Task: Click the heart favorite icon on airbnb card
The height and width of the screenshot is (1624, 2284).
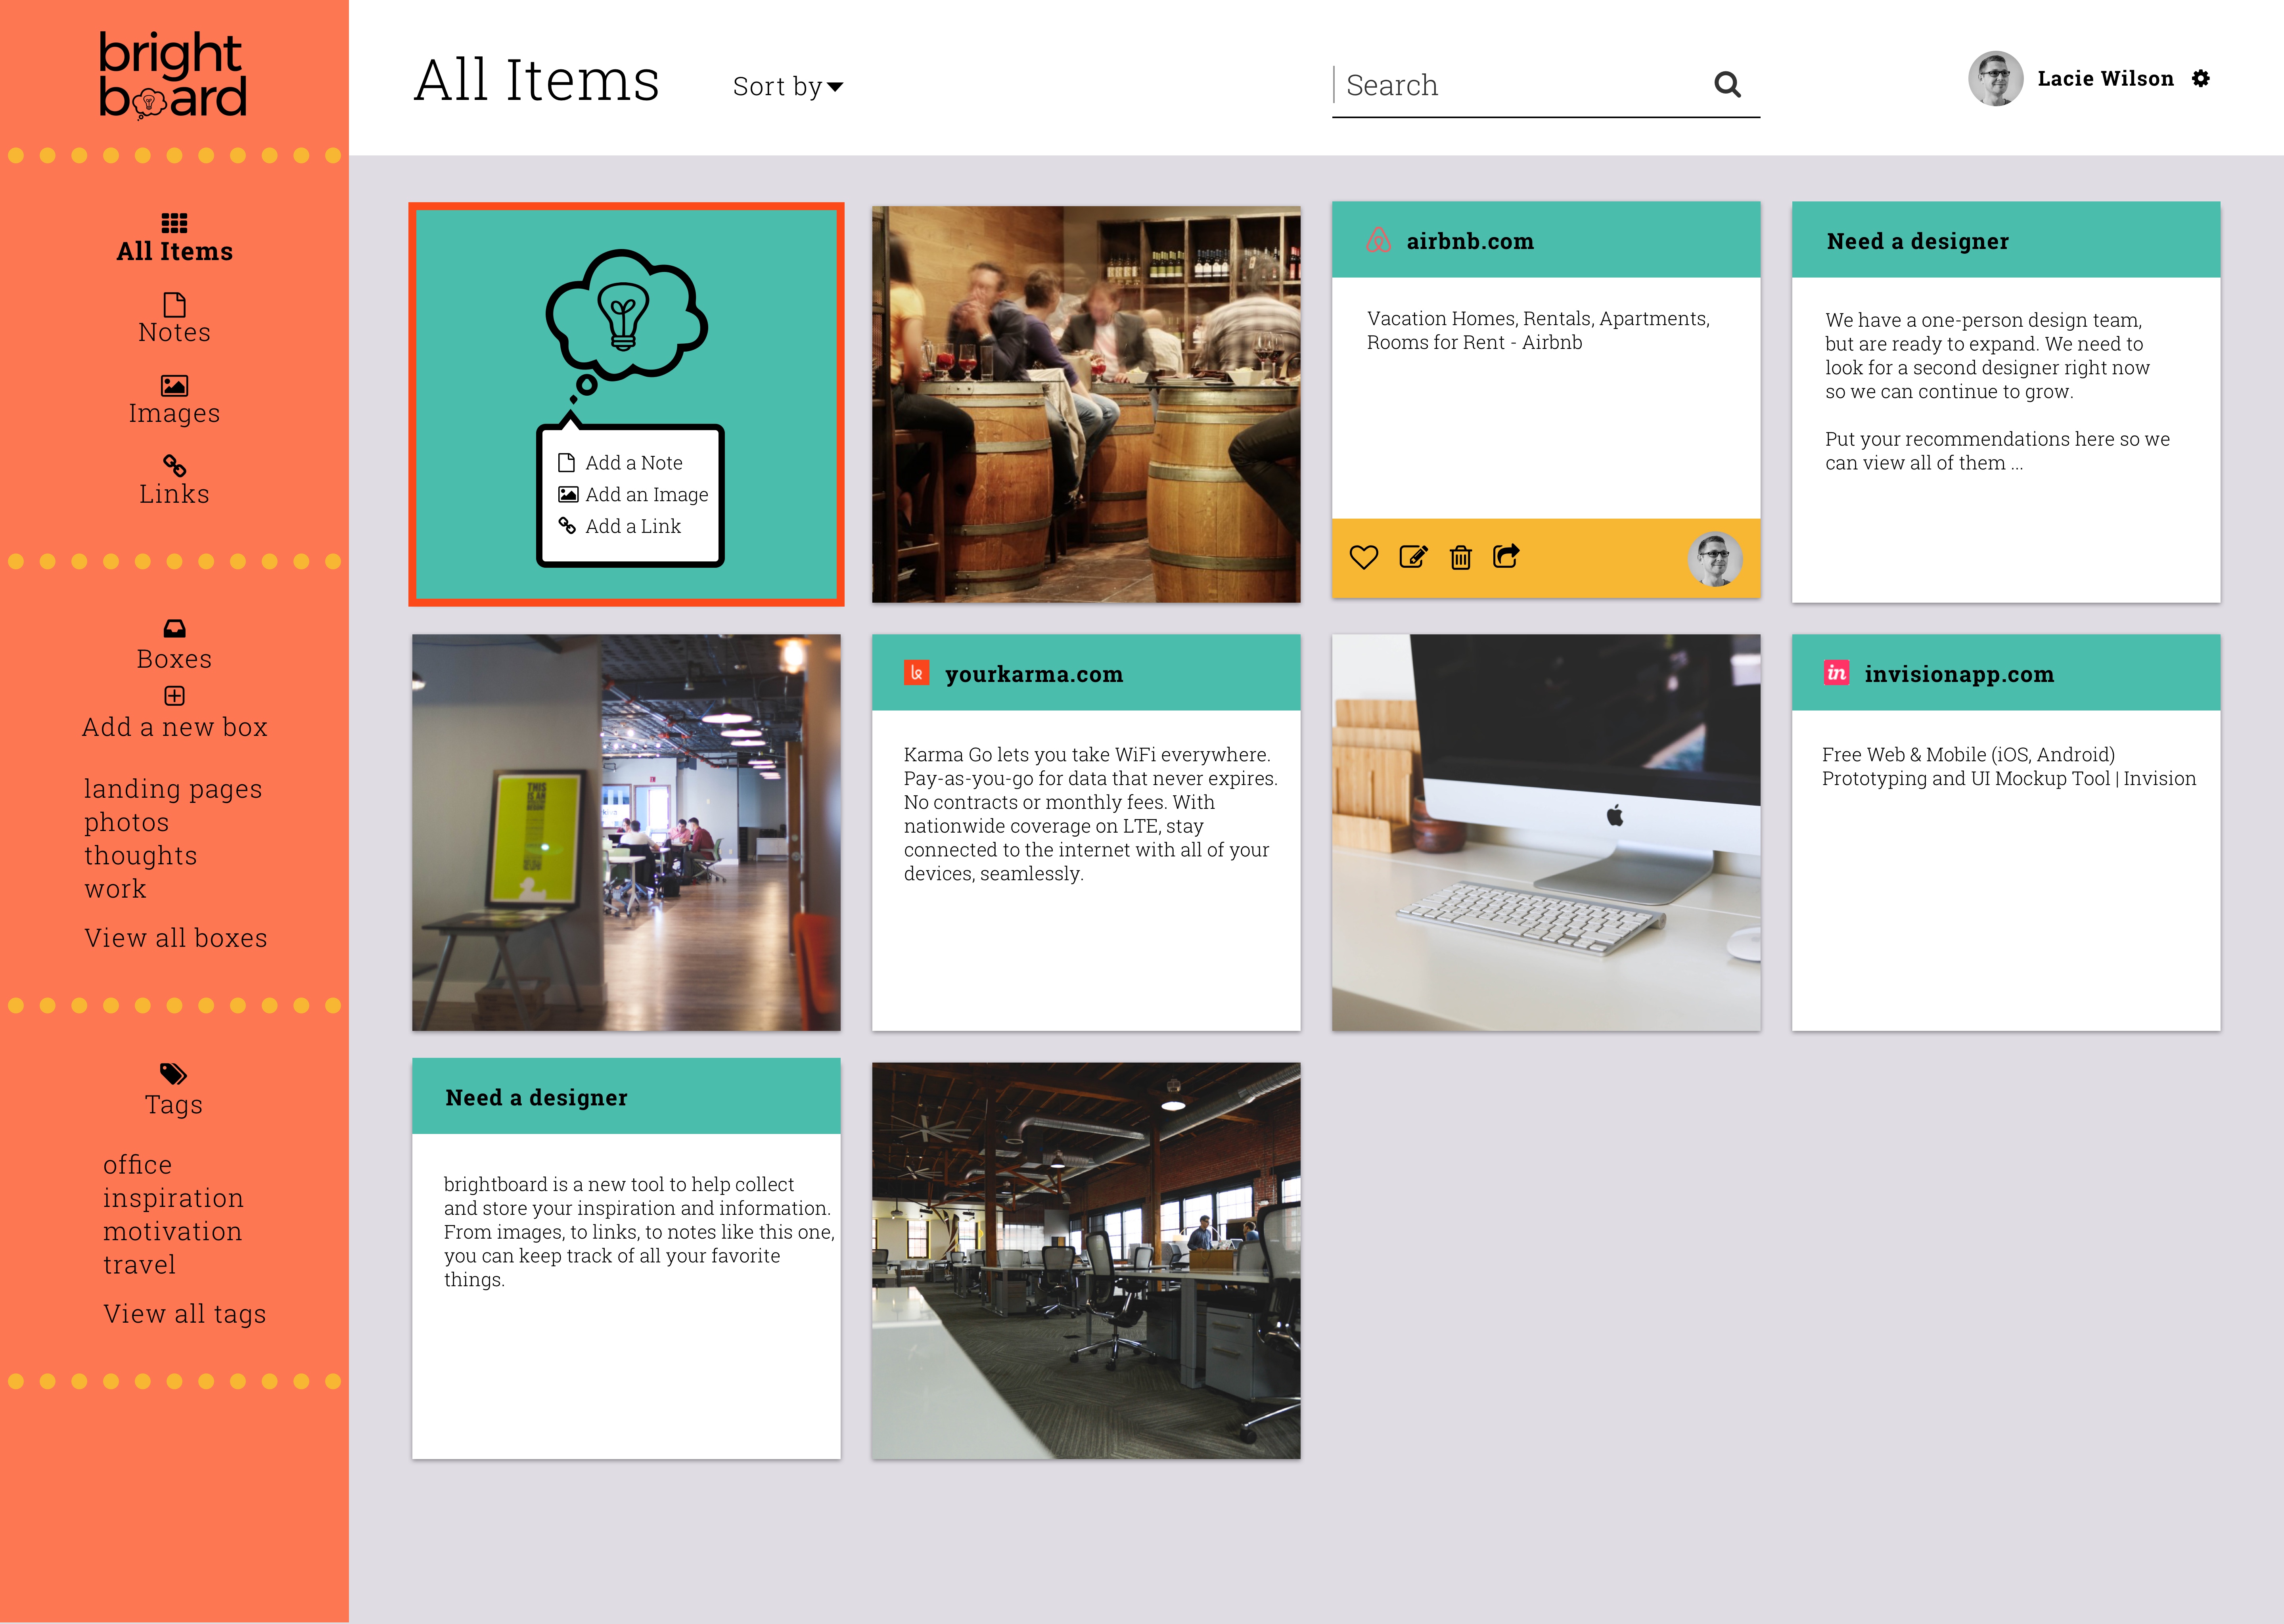Action: (x=1364, y=557)
